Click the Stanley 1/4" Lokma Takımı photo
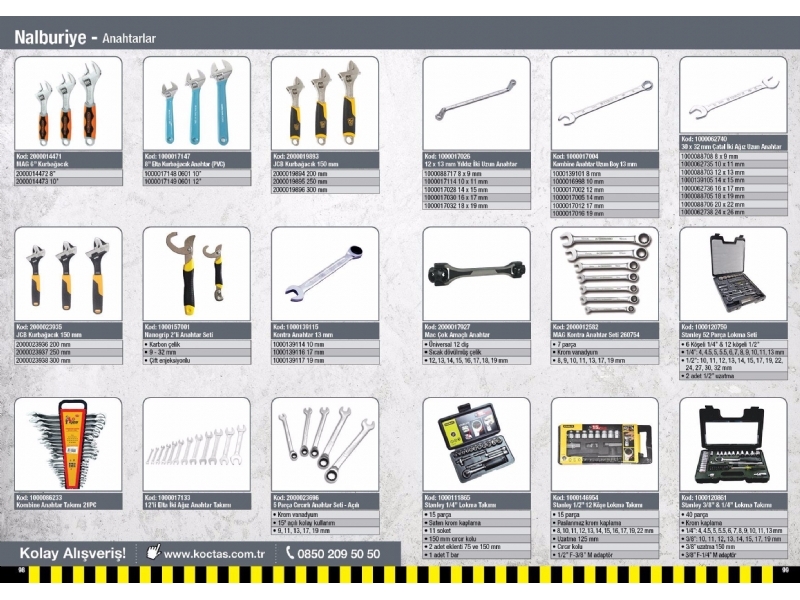This screenshot has width=800, height=600. (475, 443)
